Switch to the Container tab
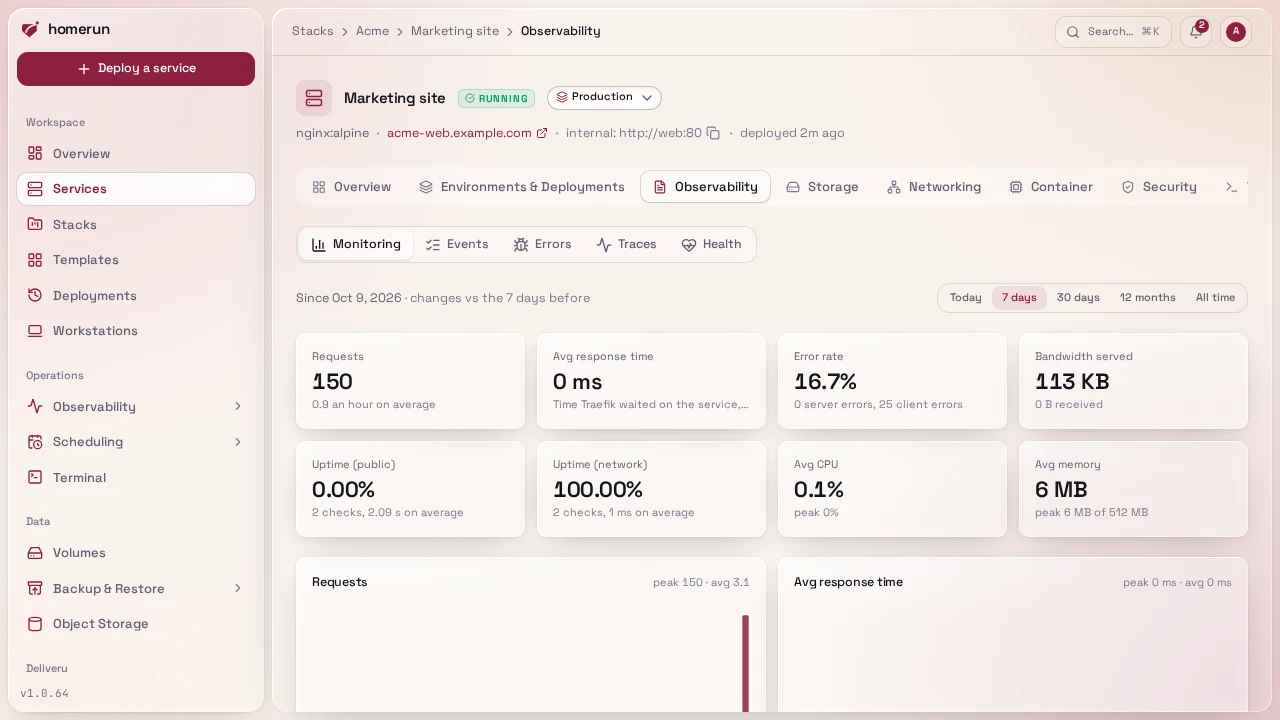This screenshot has height=720, width=1280. (x=1051, y=187)
